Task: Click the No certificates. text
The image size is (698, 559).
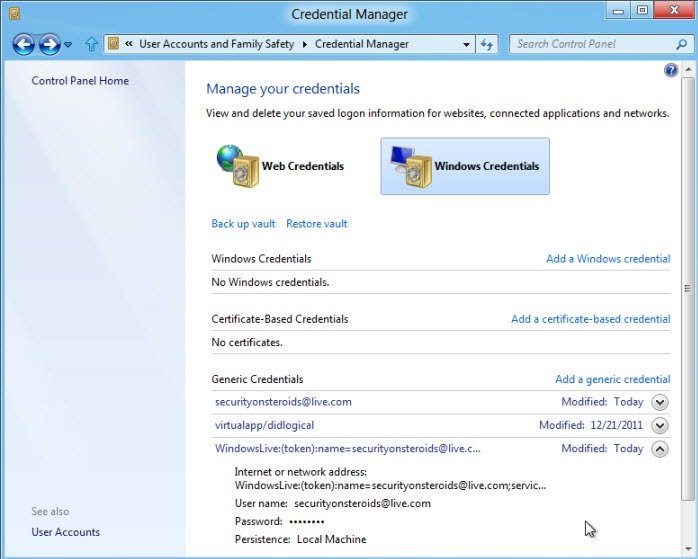Action: (247, 342)
